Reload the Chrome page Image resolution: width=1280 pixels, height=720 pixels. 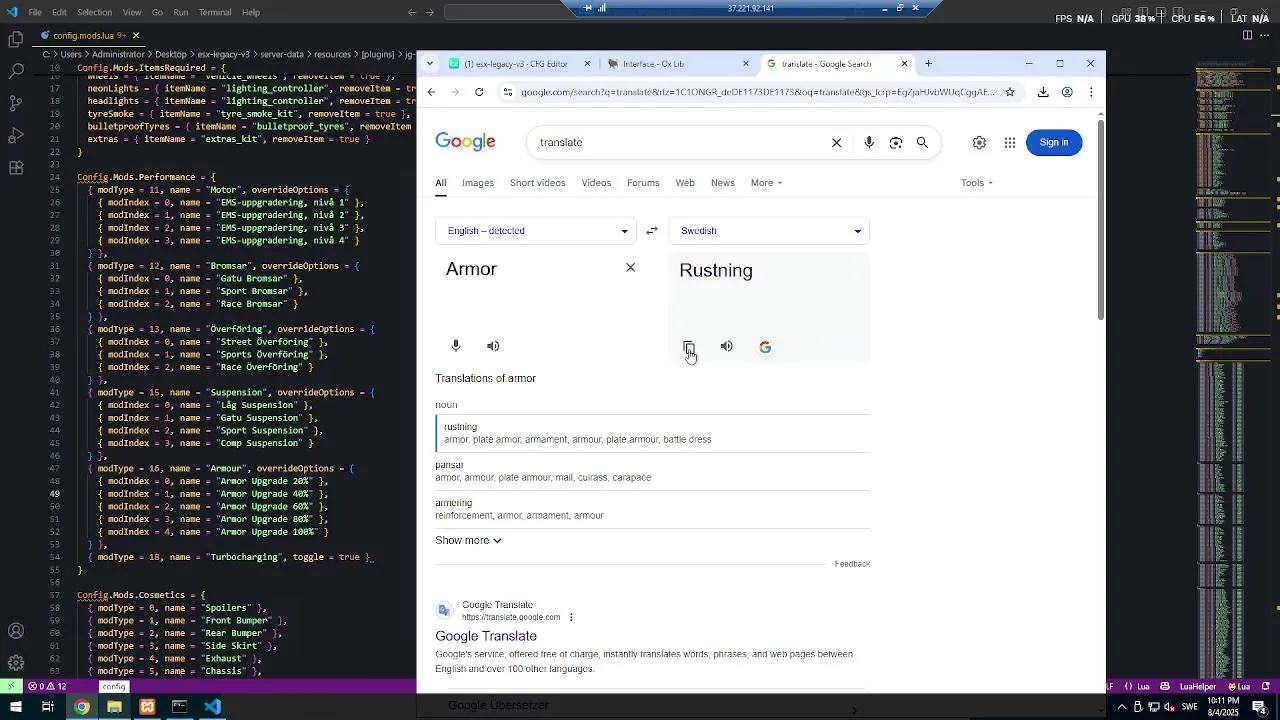point(479,92)
